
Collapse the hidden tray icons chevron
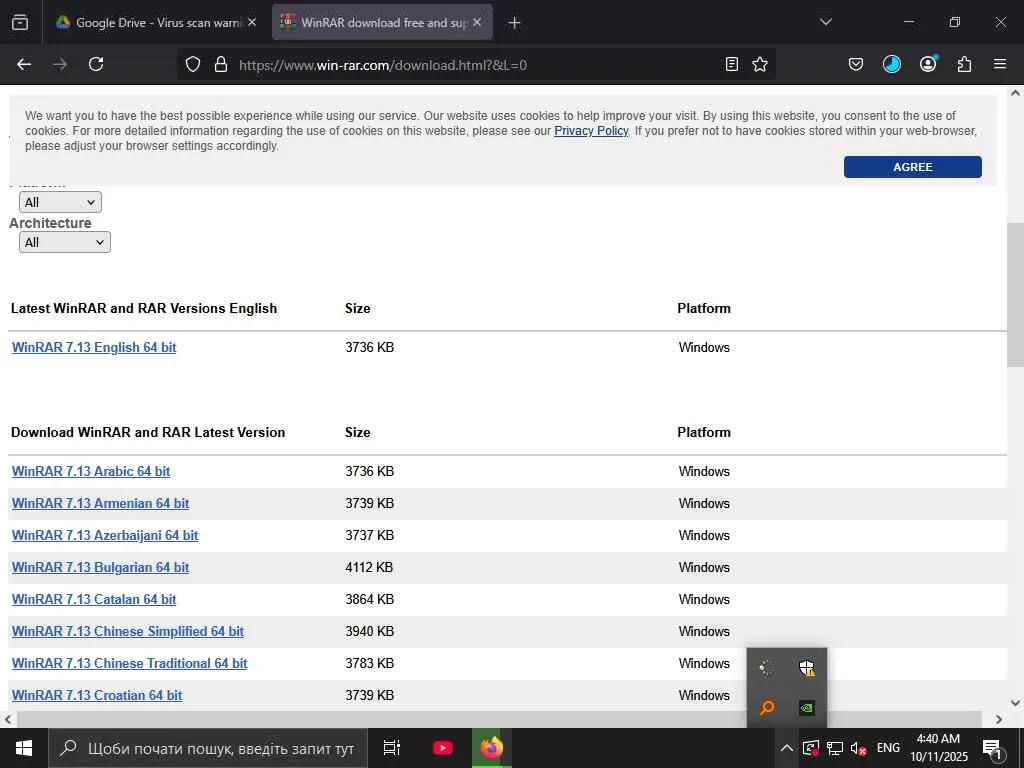(787, 748)
